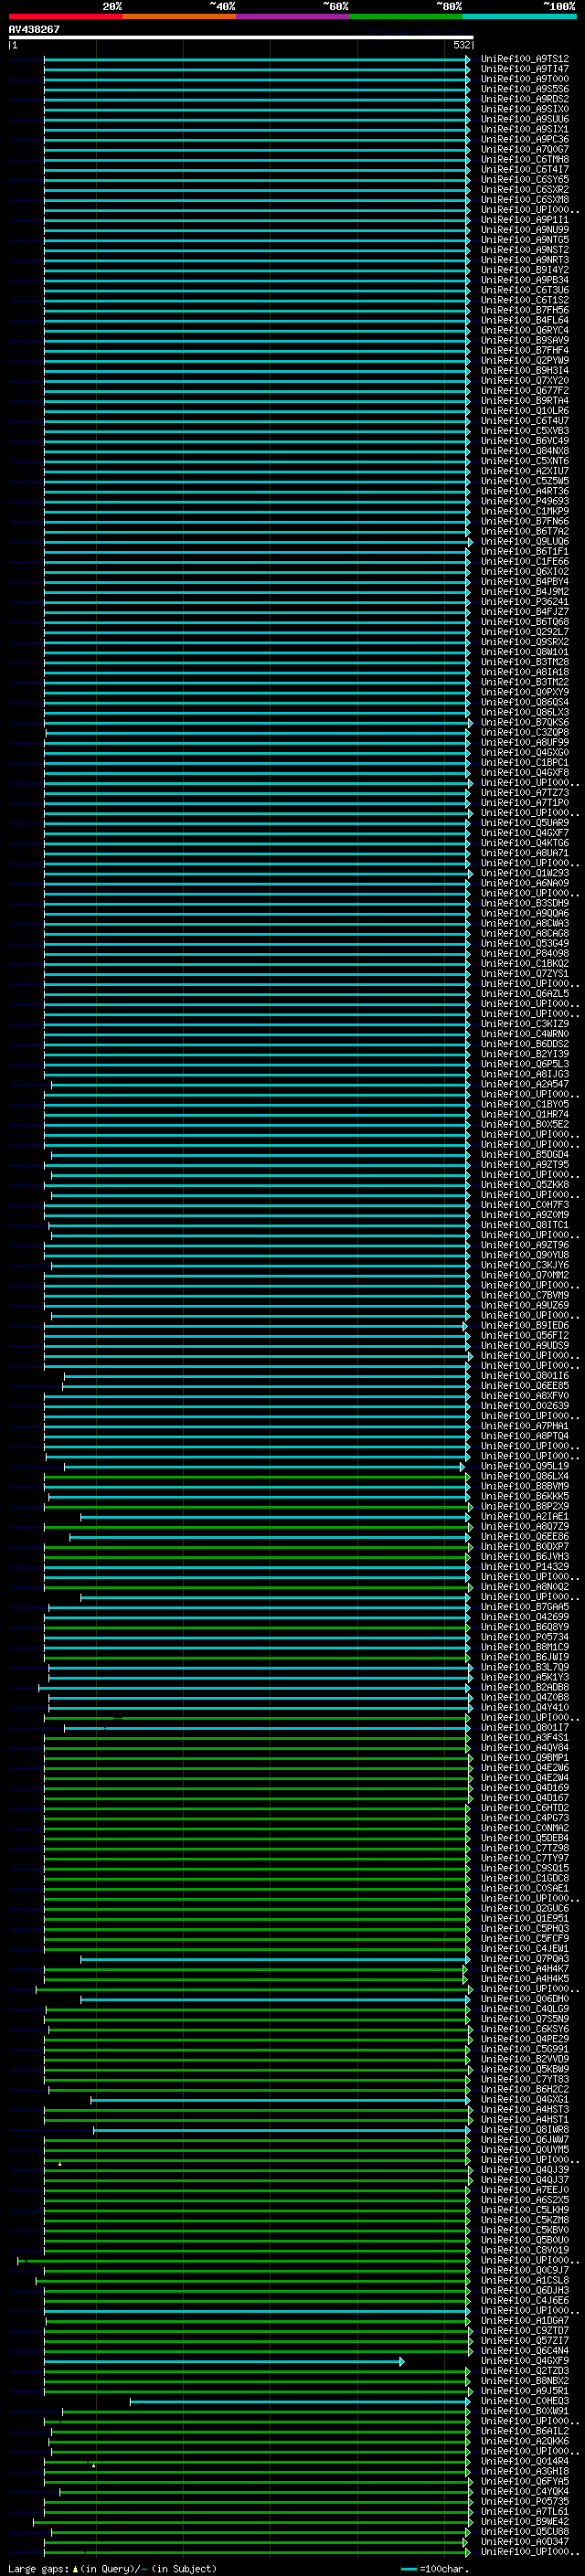Select hit label UniRef100_P05734

pos(524,1637)
